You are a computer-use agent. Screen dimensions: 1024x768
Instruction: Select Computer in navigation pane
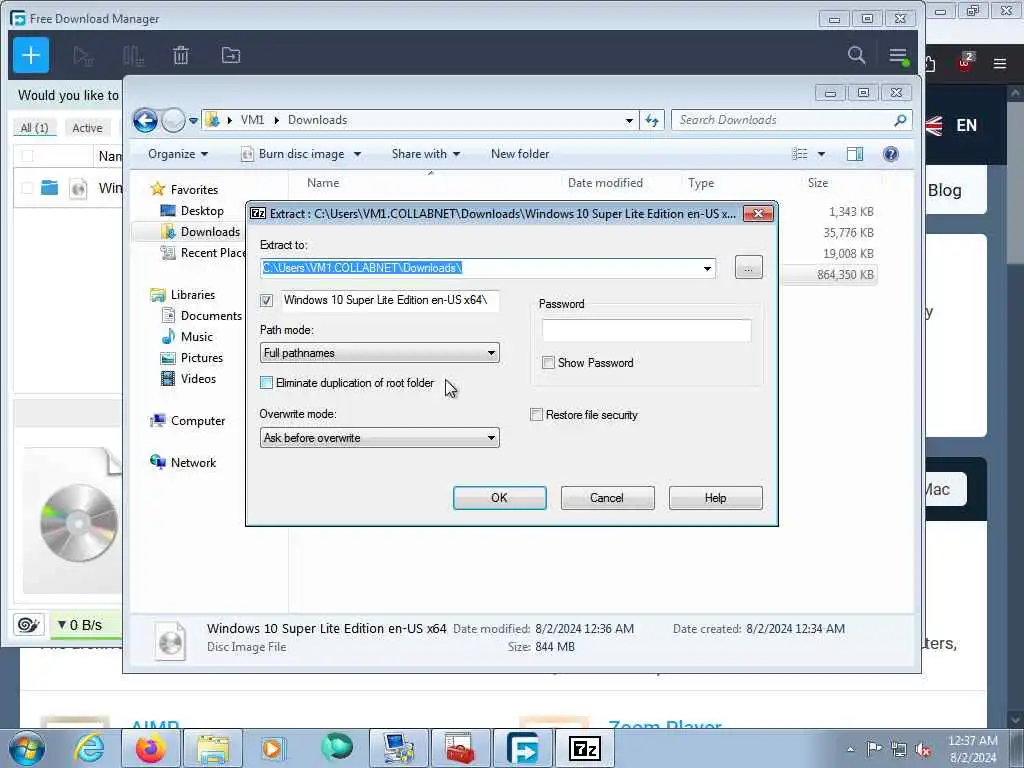point(198,421)
